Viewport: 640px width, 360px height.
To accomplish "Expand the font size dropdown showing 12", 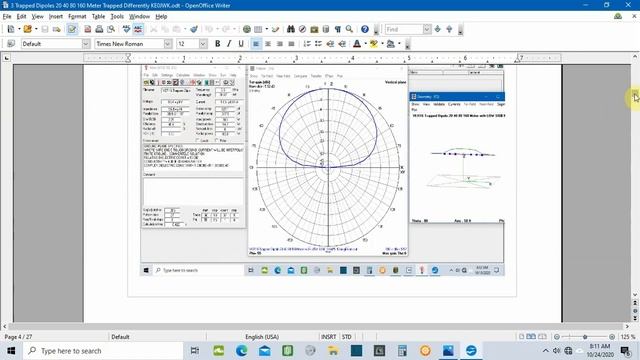I will tap(203, 44).
